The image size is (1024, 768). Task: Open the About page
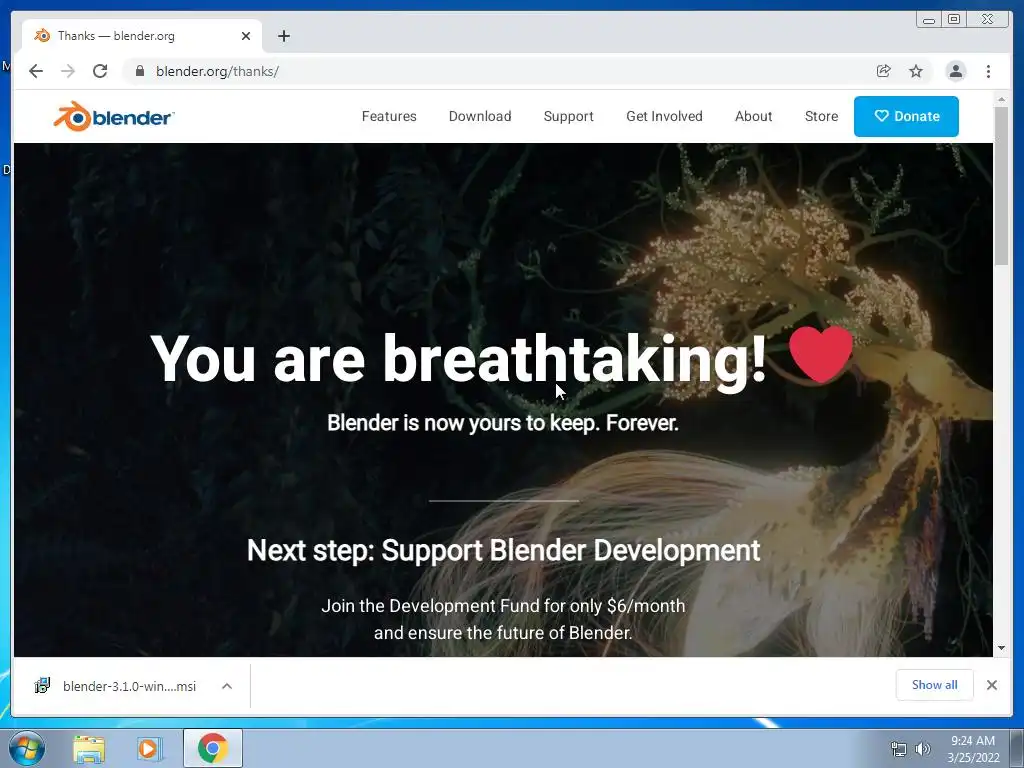(x=753, y=116)
